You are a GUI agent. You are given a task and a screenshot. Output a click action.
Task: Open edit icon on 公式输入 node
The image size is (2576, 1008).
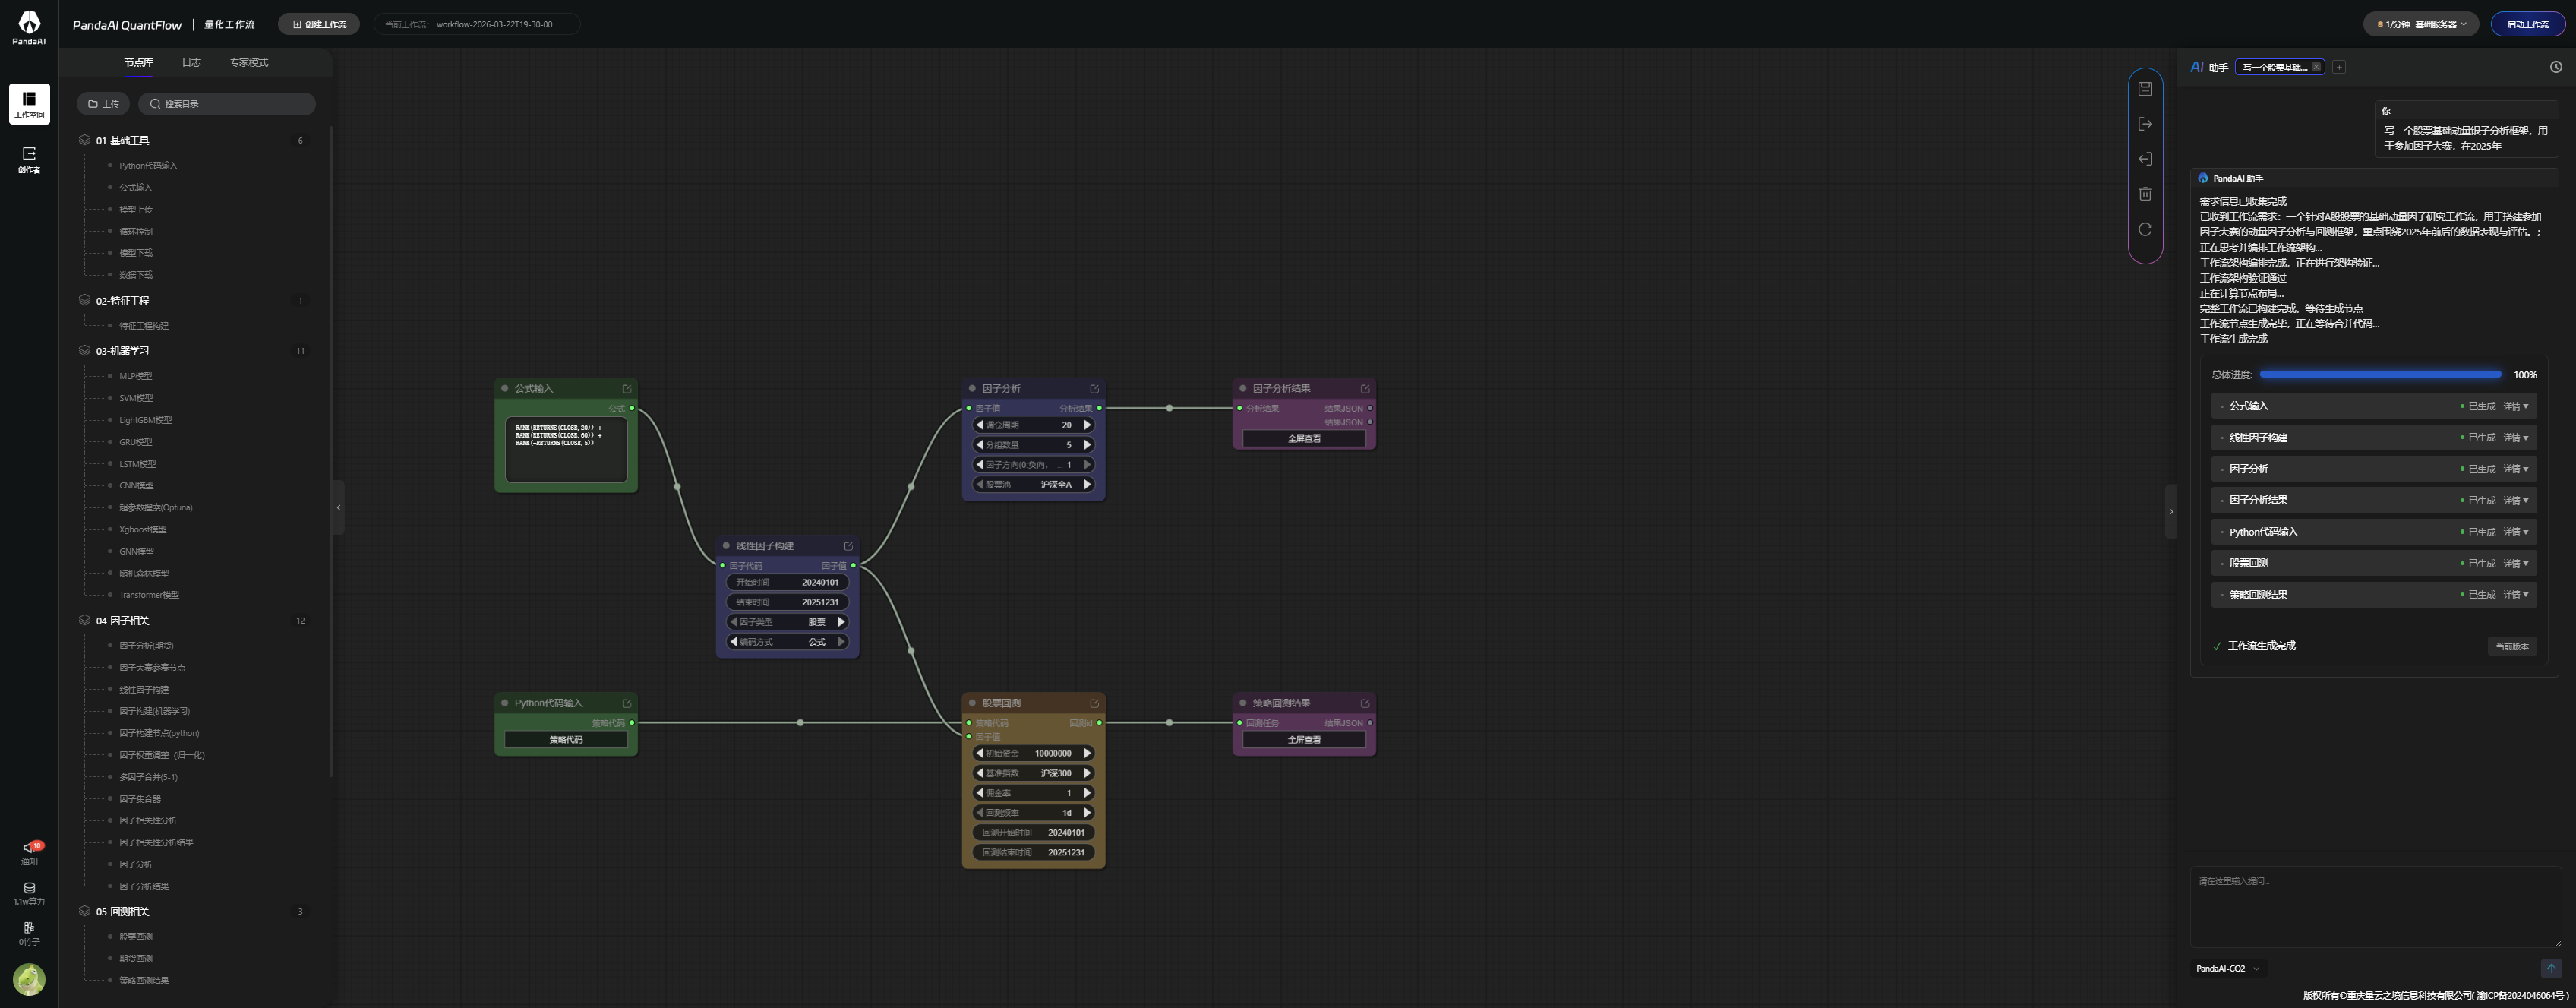point(627,389)
